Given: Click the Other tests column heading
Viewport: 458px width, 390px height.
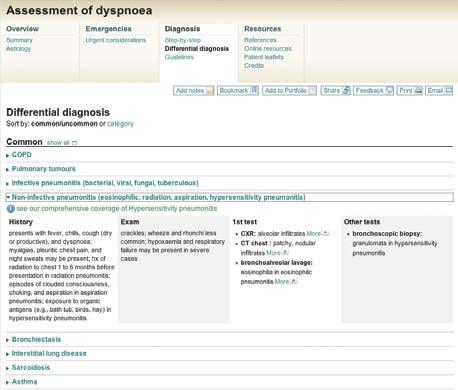Looking at the screenshot, I should pos(362,222).
